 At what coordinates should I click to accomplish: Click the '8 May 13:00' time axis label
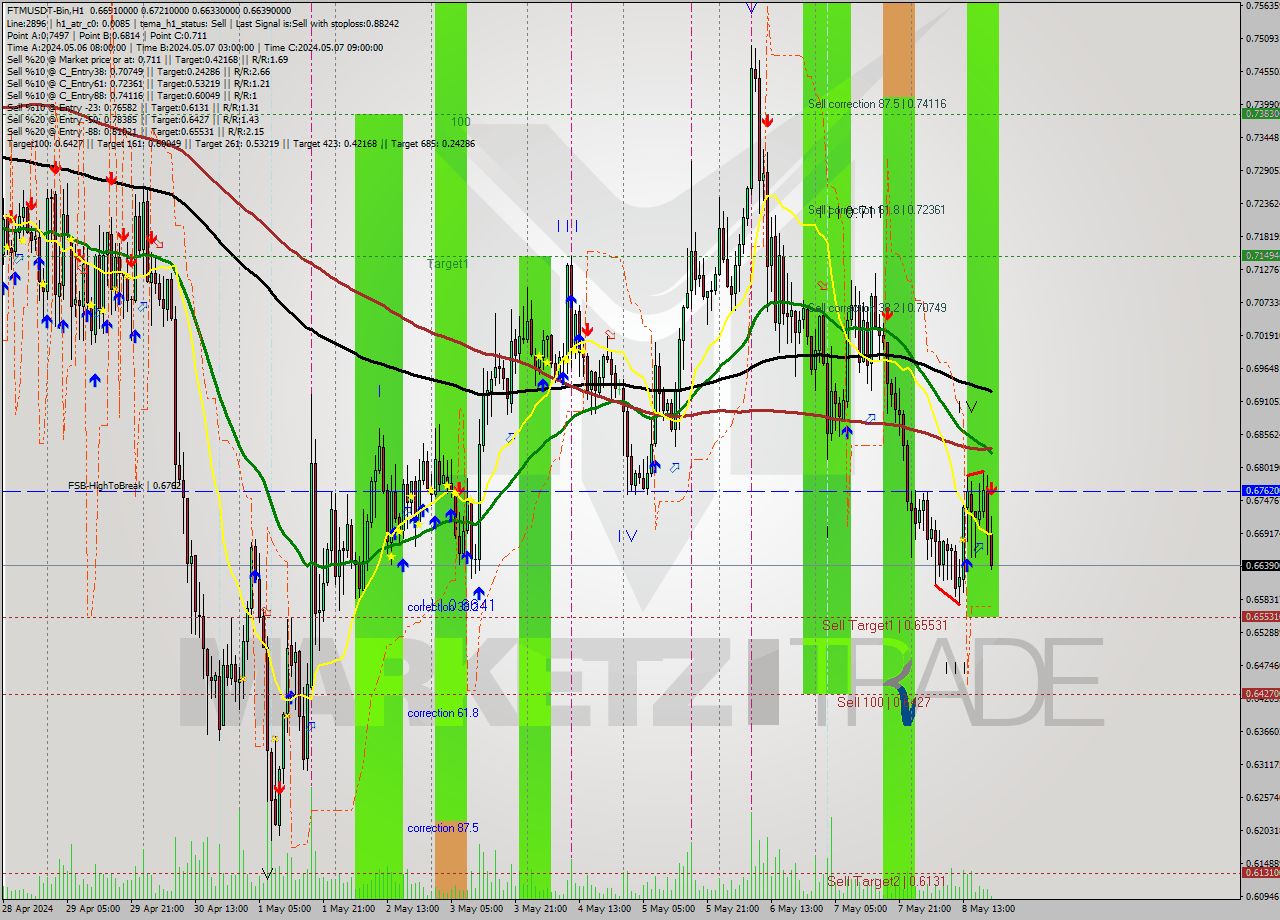[x=988, y=910]
